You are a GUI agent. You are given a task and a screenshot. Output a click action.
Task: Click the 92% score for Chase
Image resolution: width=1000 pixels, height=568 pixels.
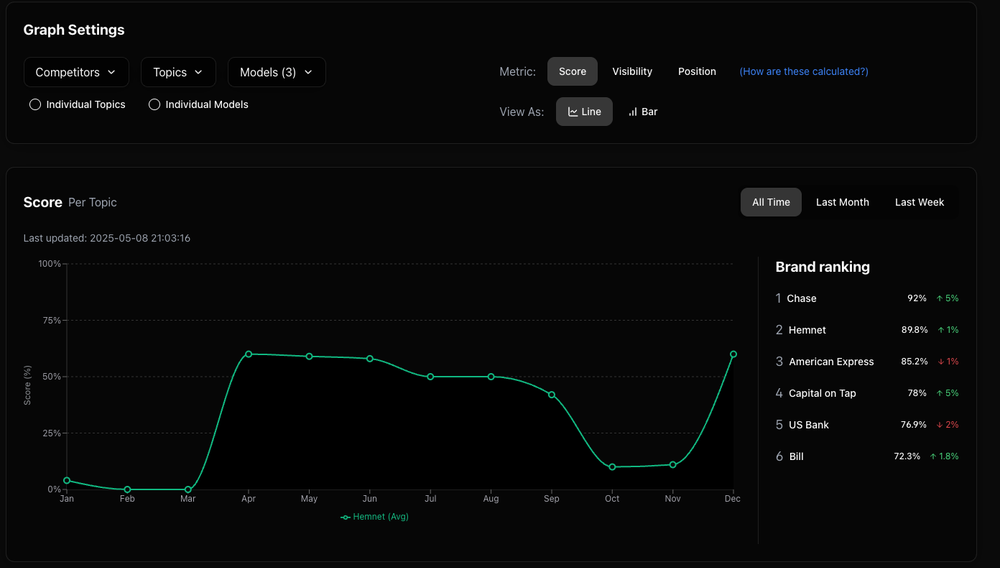coord(916,298)
